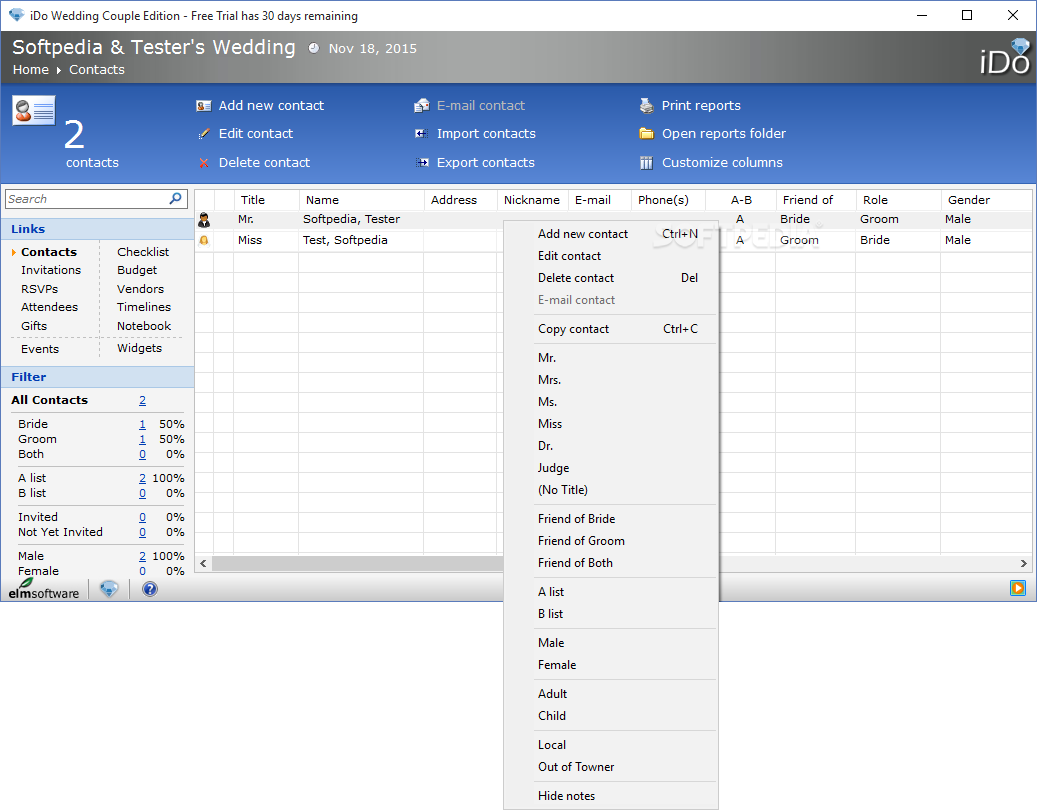
Task: Click the large contacts card icon
Action: click(x=34, y=110)
